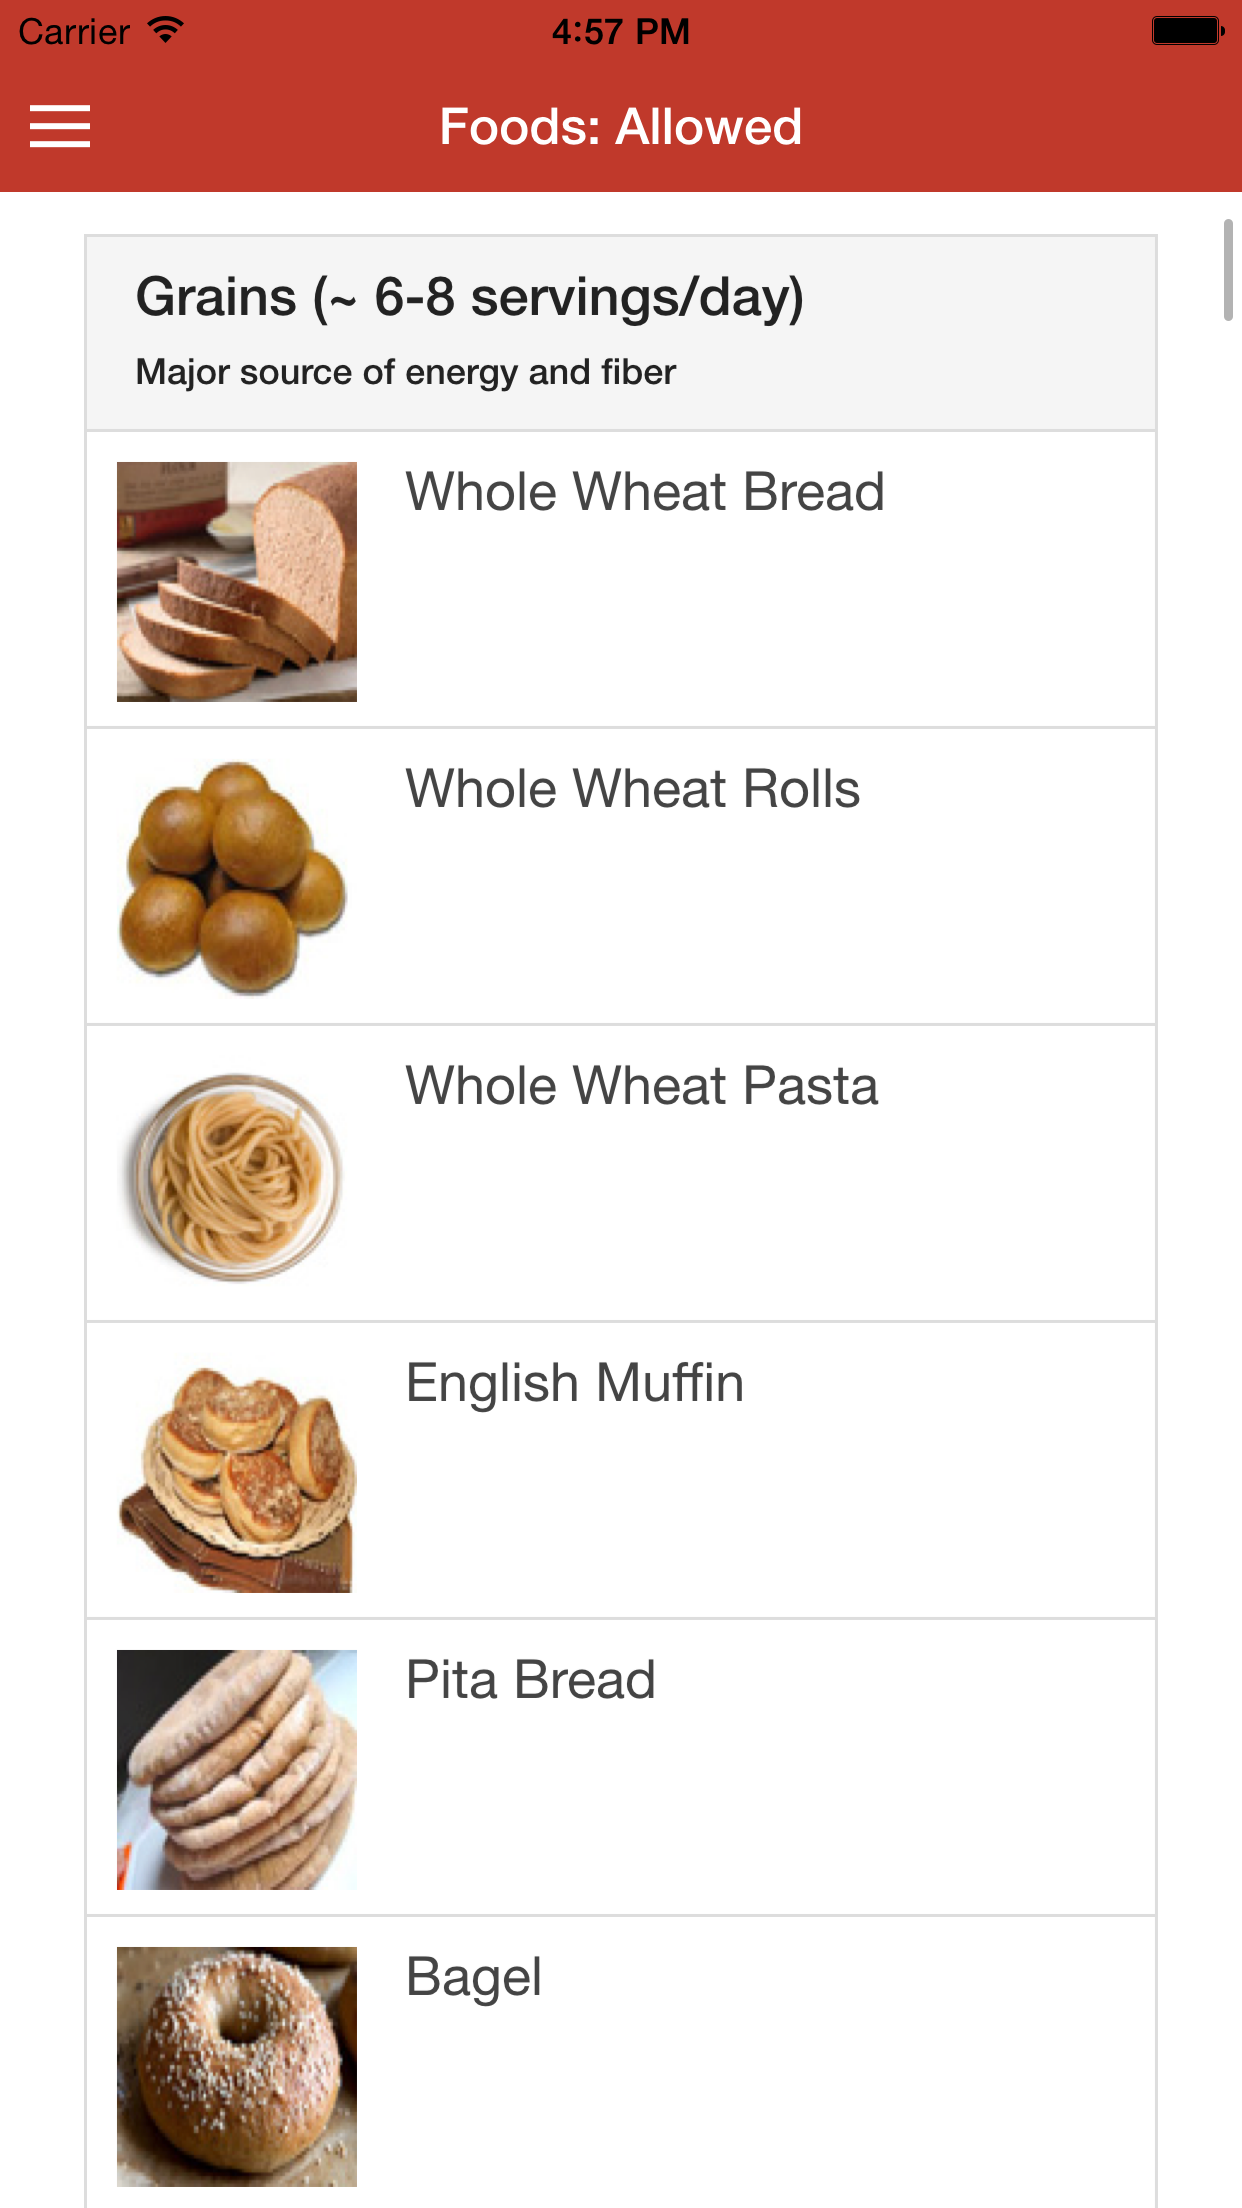Tap the Whole Wheat Pasta photo
Screen dimensions: 1242x2208
pyautogui.click(x=237, y=1176)
